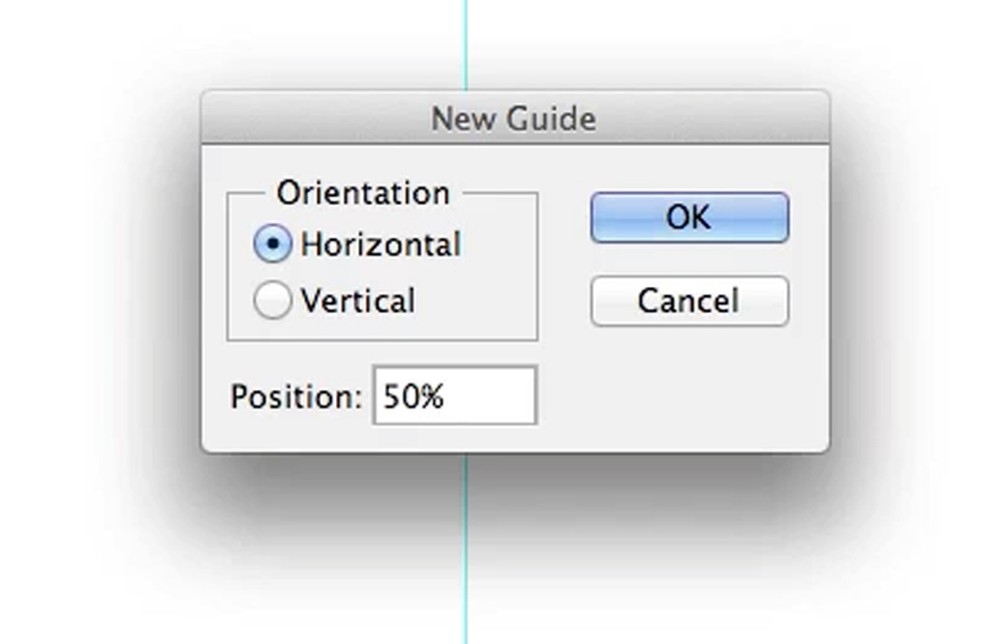The width and height of the screenshot is (984, 644).
Task: Focus the Position input field
Action: pos(455,396)
